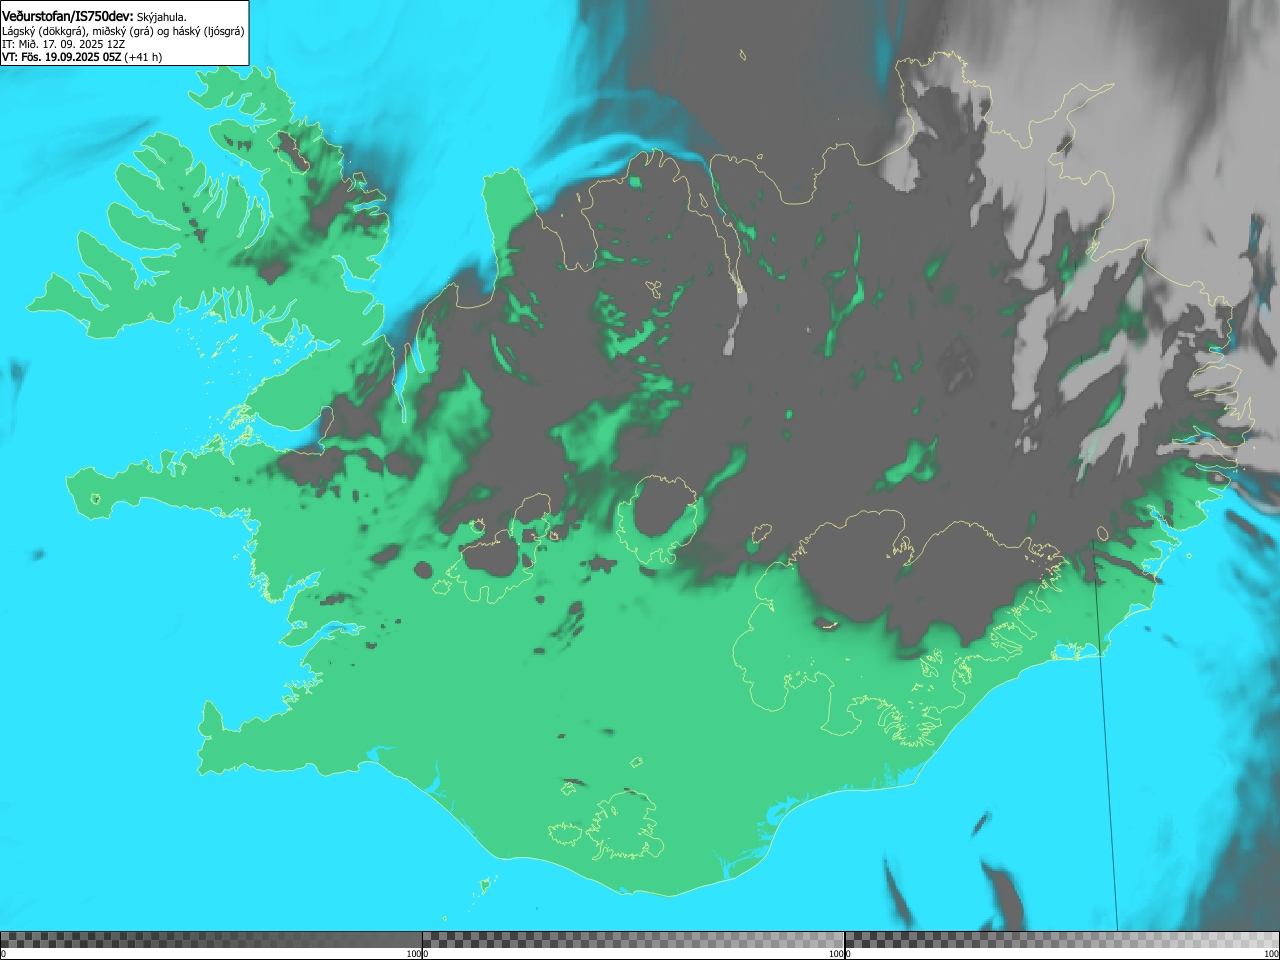The image size is (1280, 960).
Task: Click the "(+41 h)" forecast offset text
Action: (x=143, y=57)
